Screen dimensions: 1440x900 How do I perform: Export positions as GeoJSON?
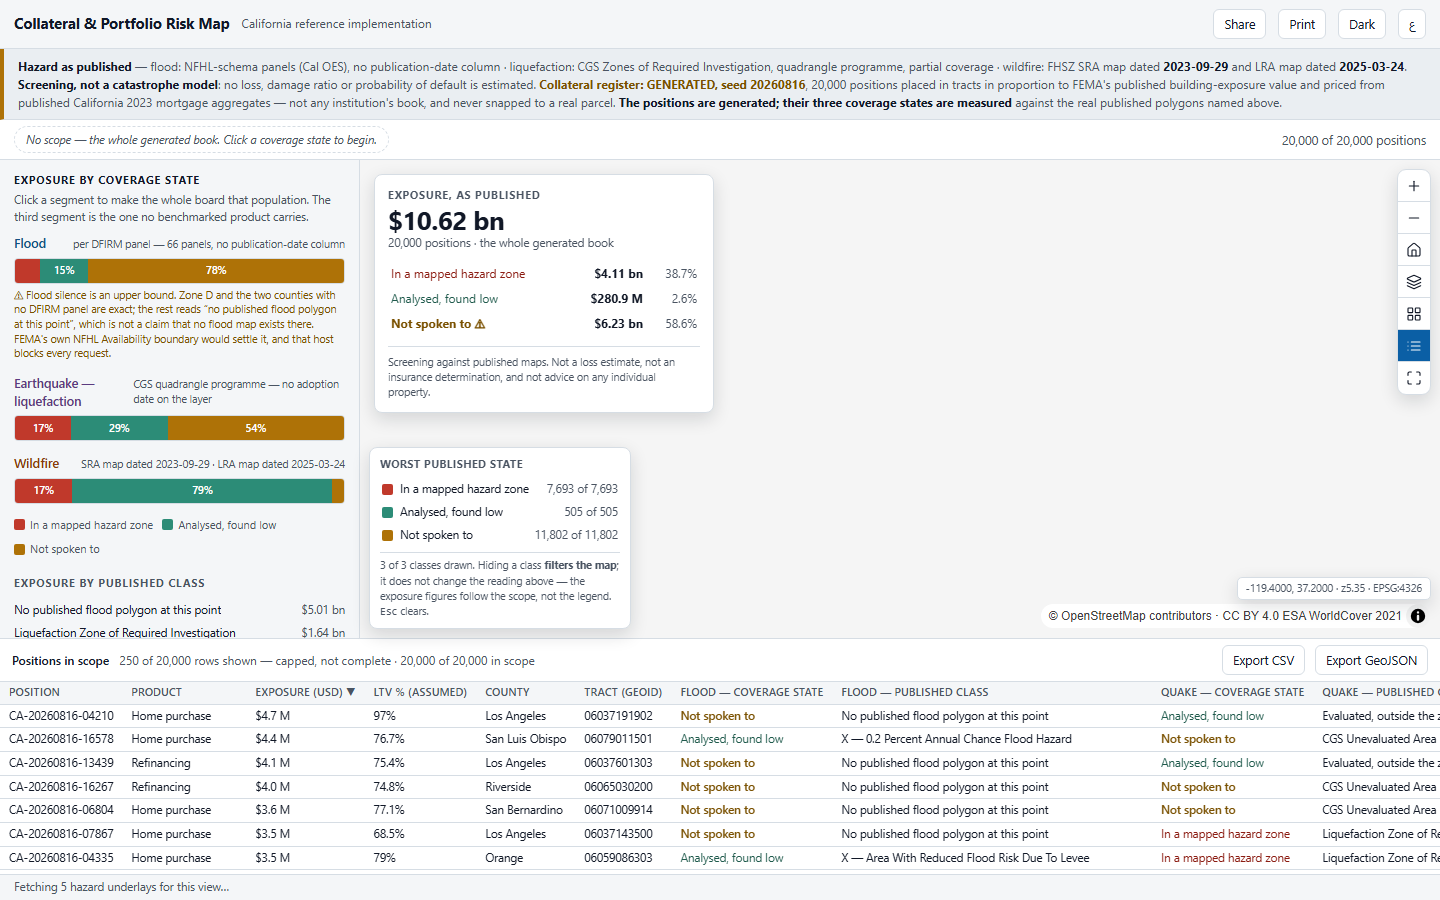(x=1371, y=661)
